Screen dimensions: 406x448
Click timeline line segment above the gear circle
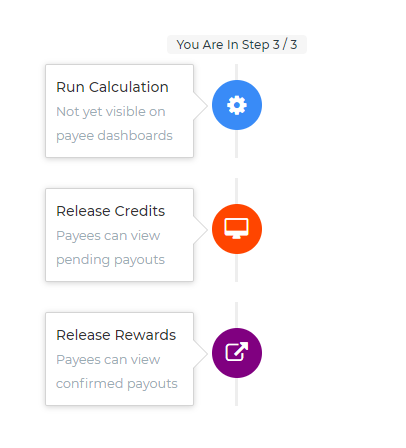(x=236, y=72)
